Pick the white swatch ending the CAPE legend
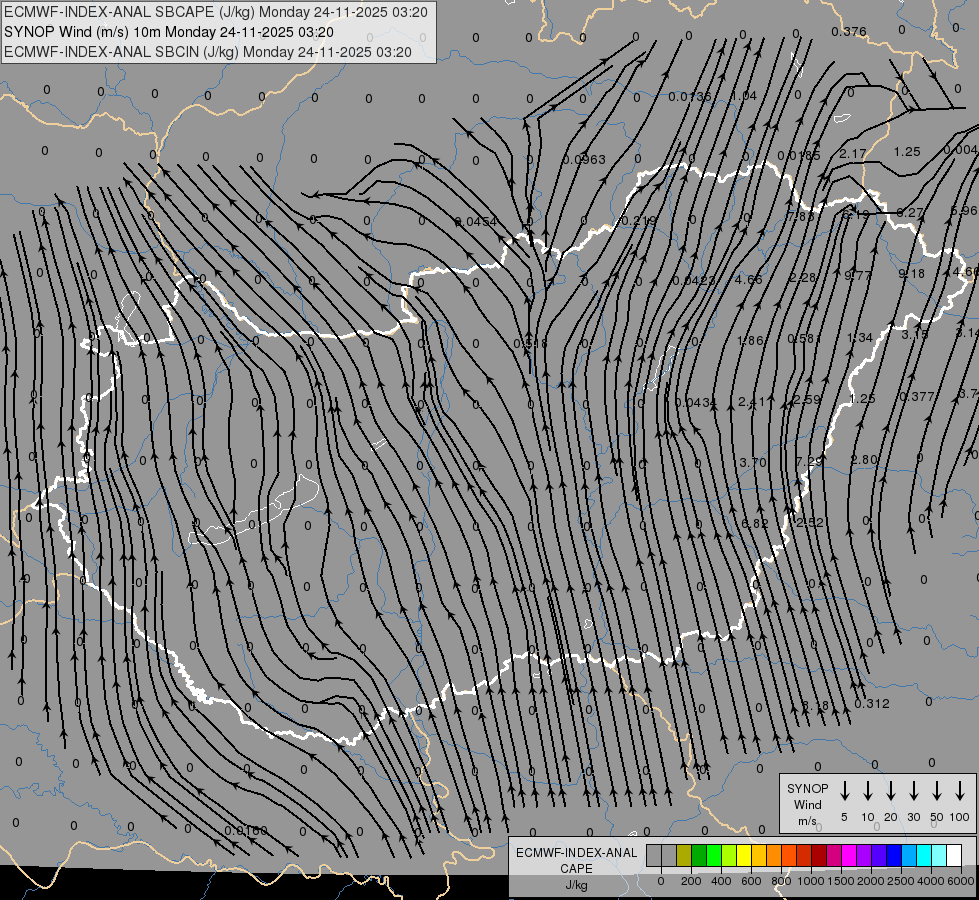This screenshot has height=900, width=979. pos(954,856)
